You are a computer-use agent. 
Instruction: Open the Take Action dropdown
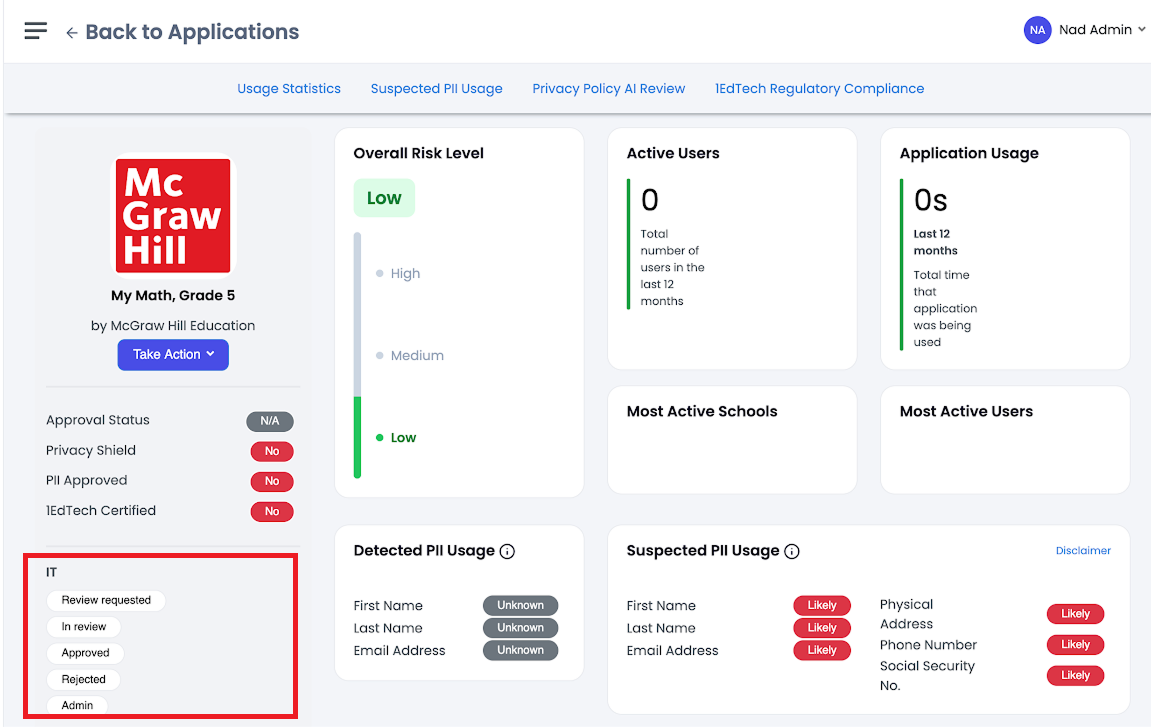tap(173, 355)
